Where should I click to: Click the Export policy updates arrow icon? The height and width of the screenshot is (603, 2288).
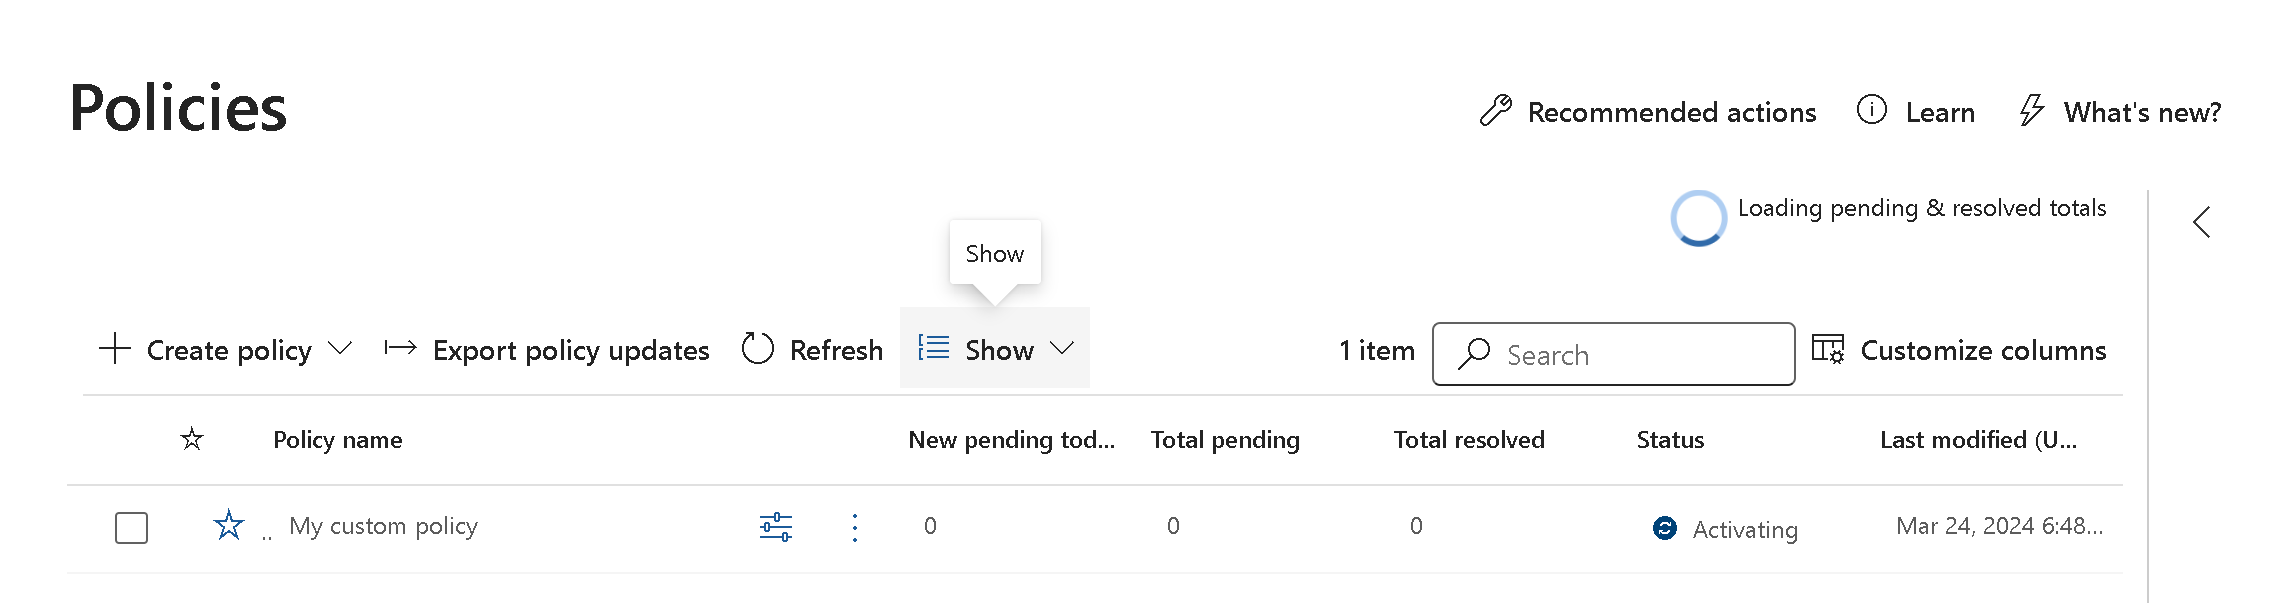tap(400, 348)
